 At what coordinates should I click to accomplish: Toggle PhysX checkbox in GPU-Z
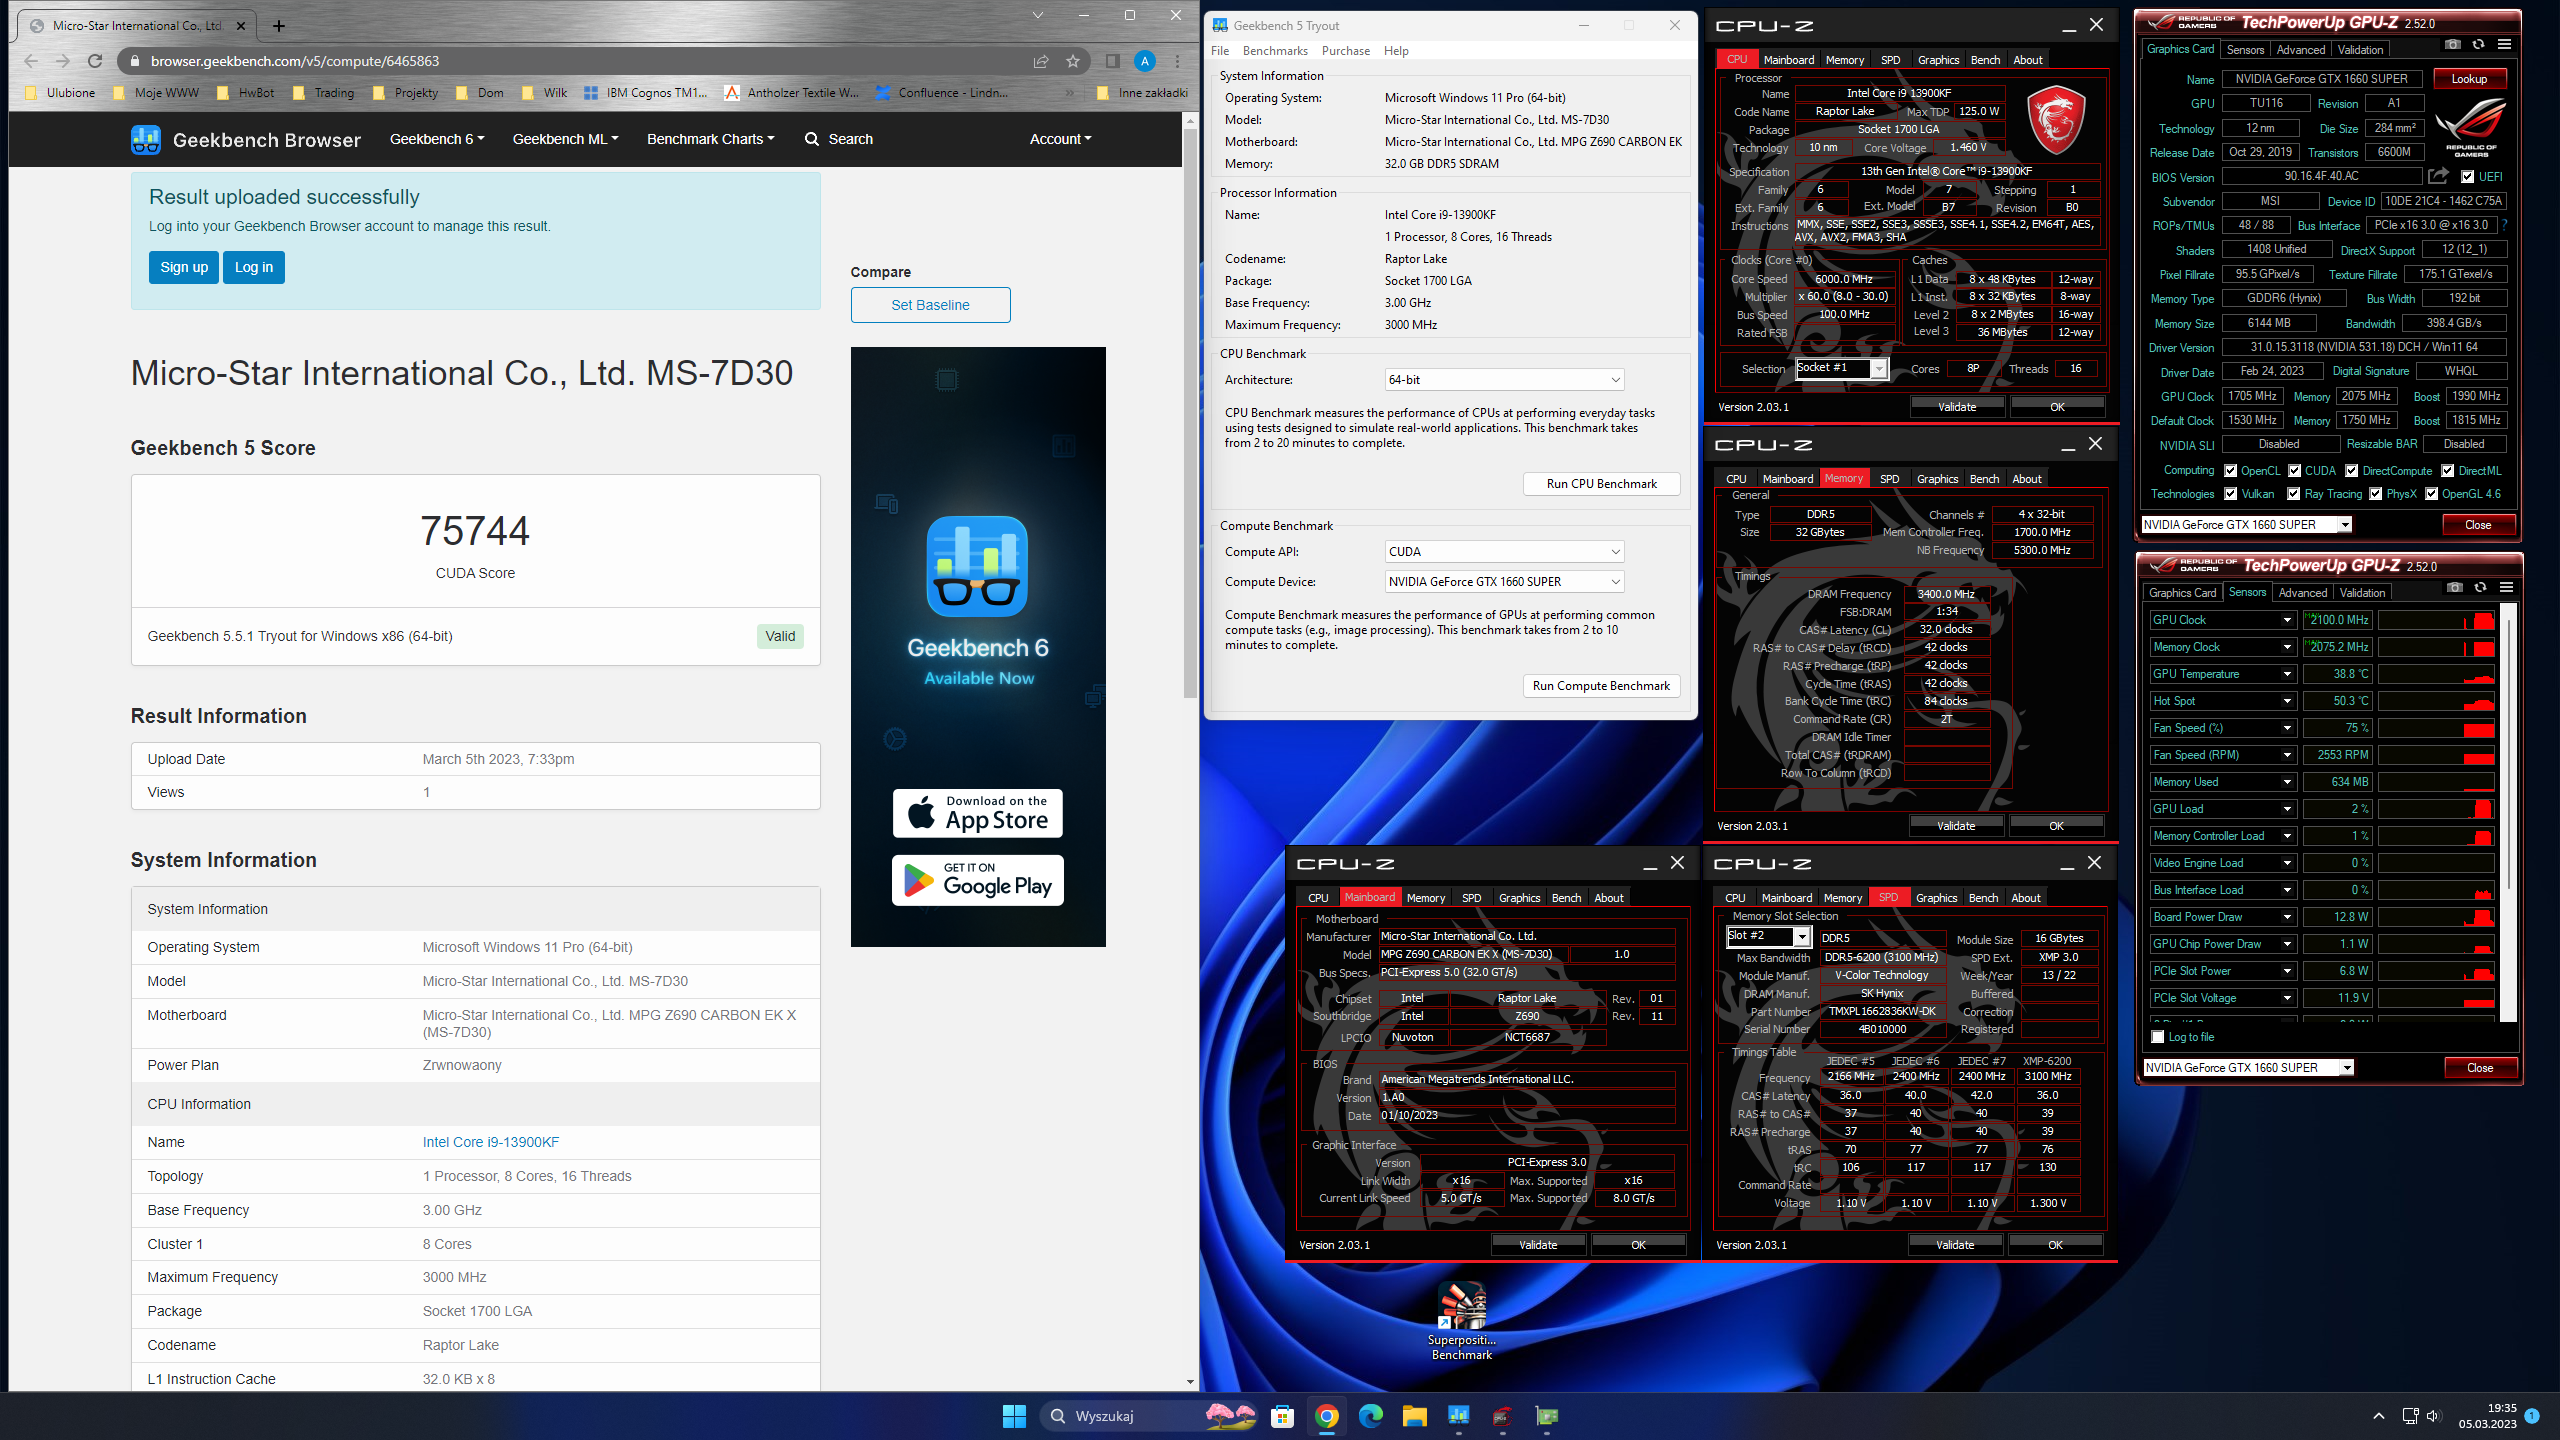2376,494
